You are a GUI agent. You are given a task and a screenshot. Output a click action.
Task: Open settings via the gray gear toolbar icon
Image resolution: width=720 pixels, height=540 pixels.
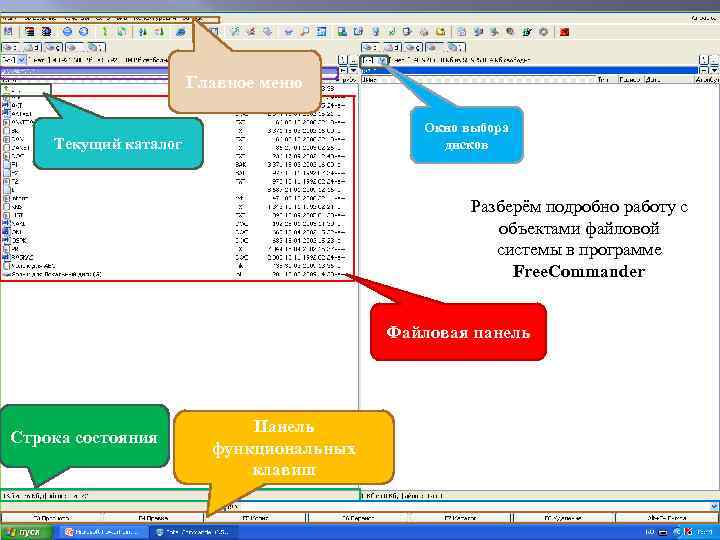point(543,32)
